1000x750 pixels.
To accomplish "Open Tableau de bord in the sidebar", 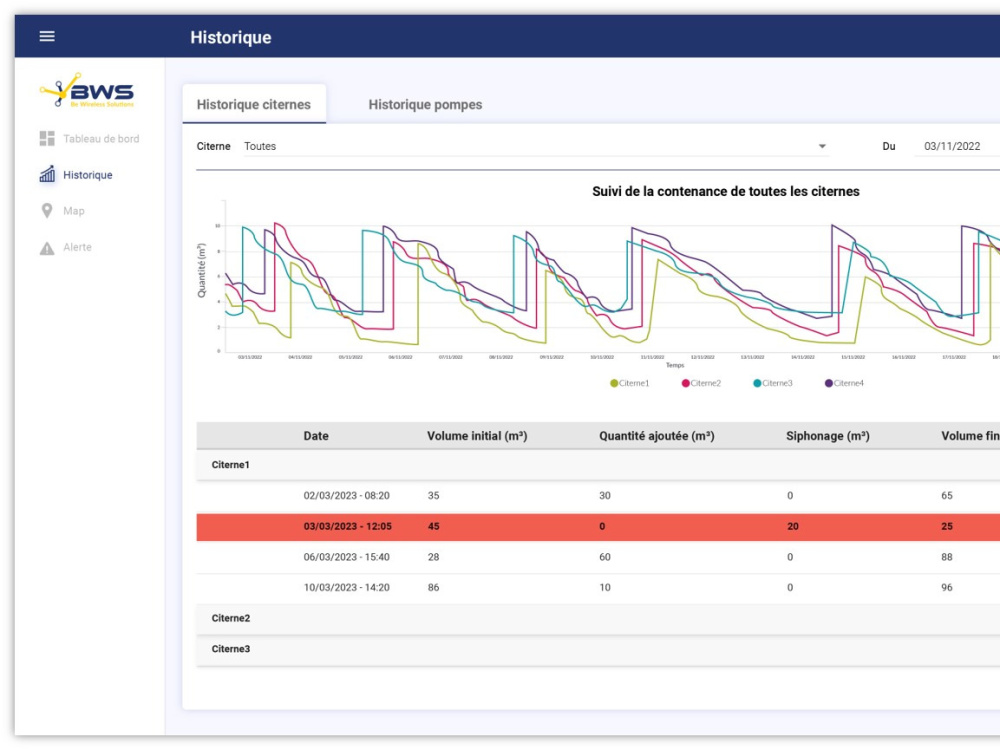I will 101,138.
